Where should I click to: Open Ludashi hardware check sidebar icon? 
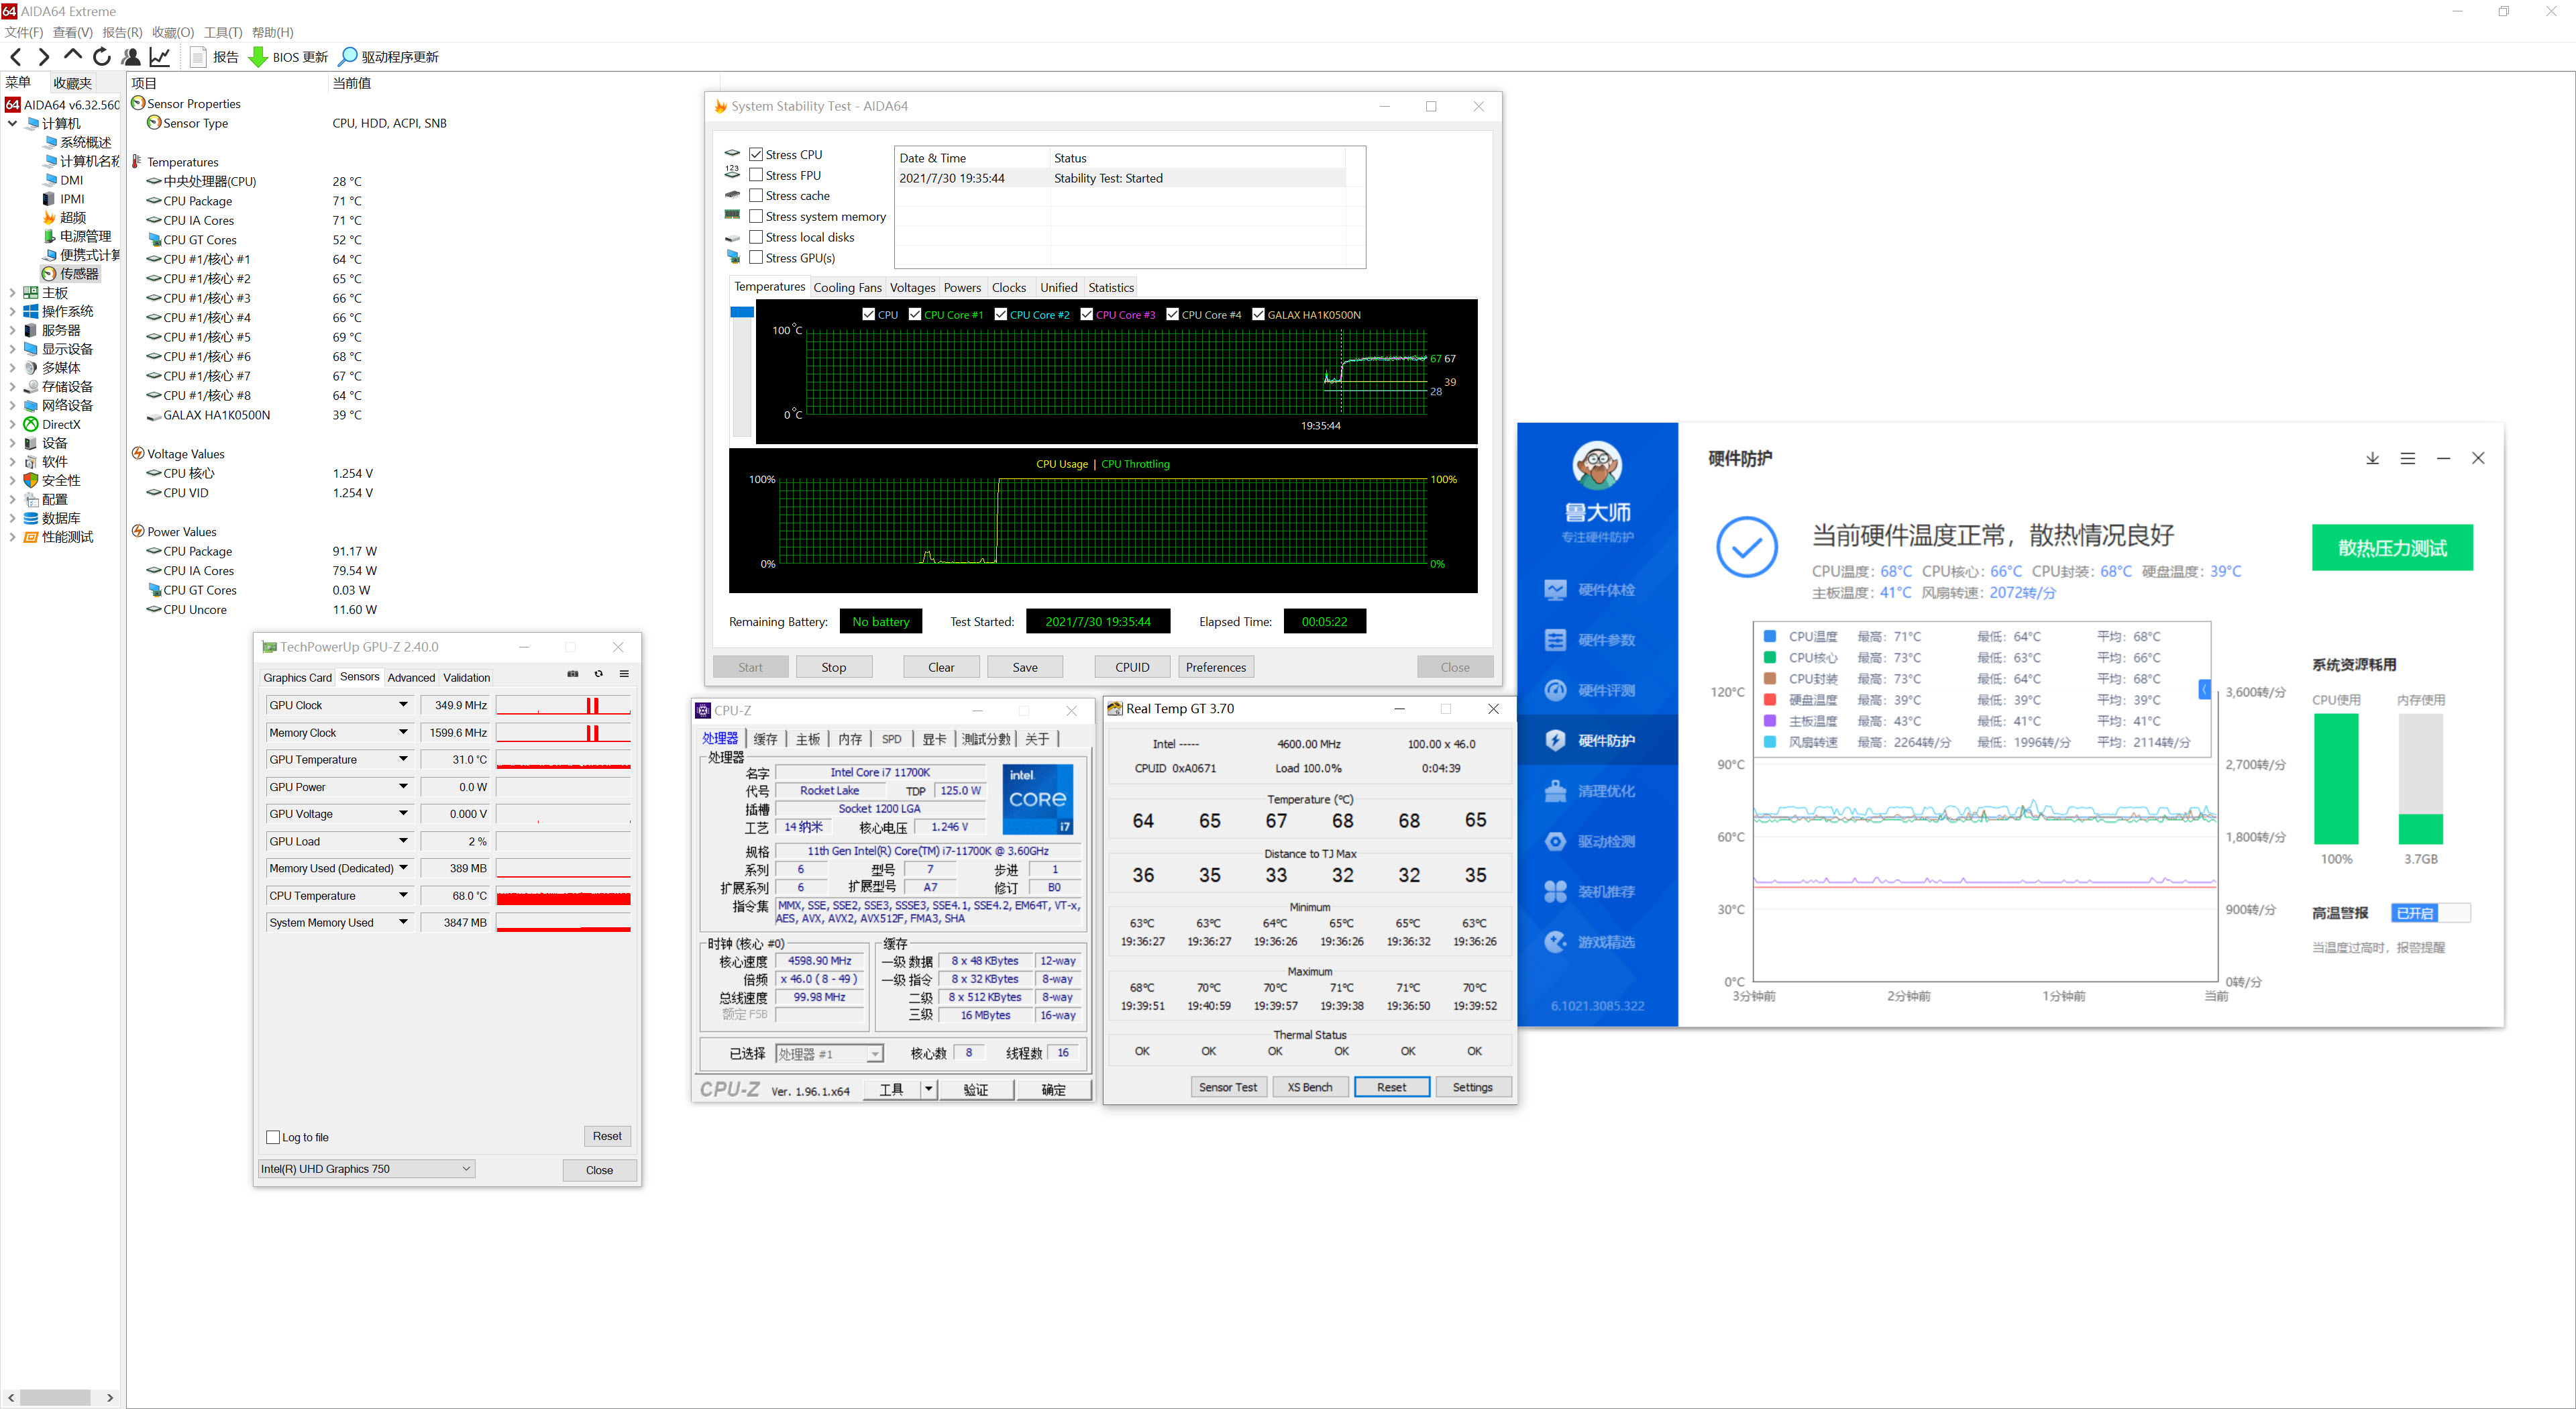click(1555, 590)
